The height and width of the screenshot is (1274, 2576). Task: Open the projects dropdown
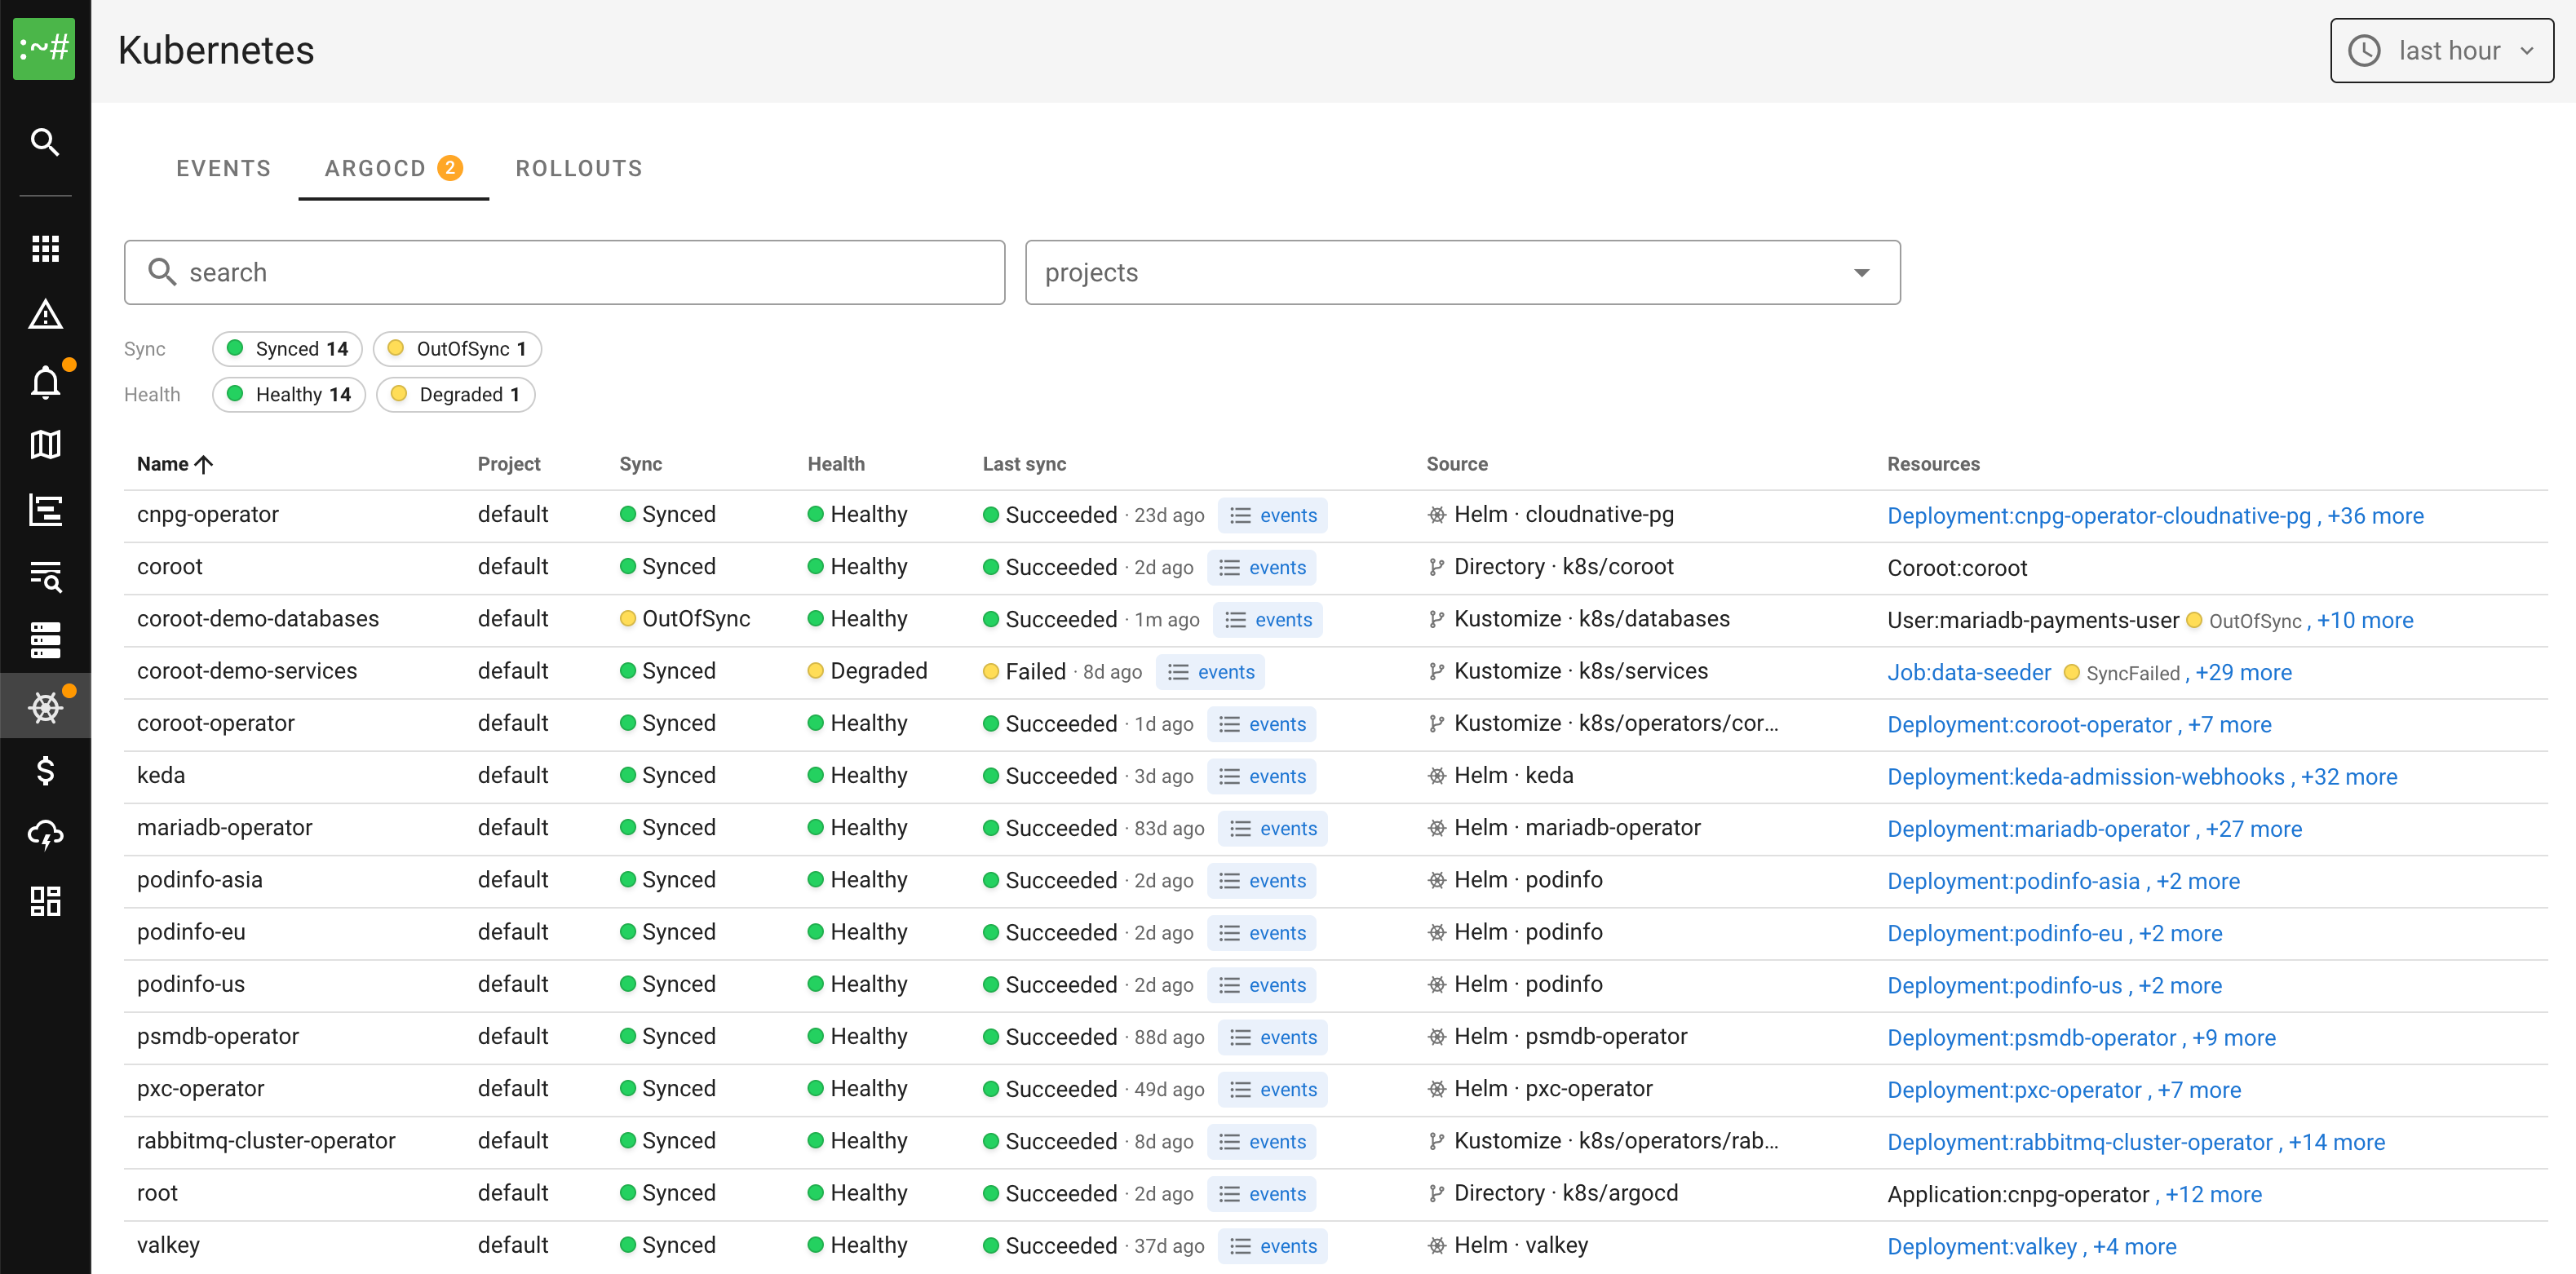point(1462,272)
